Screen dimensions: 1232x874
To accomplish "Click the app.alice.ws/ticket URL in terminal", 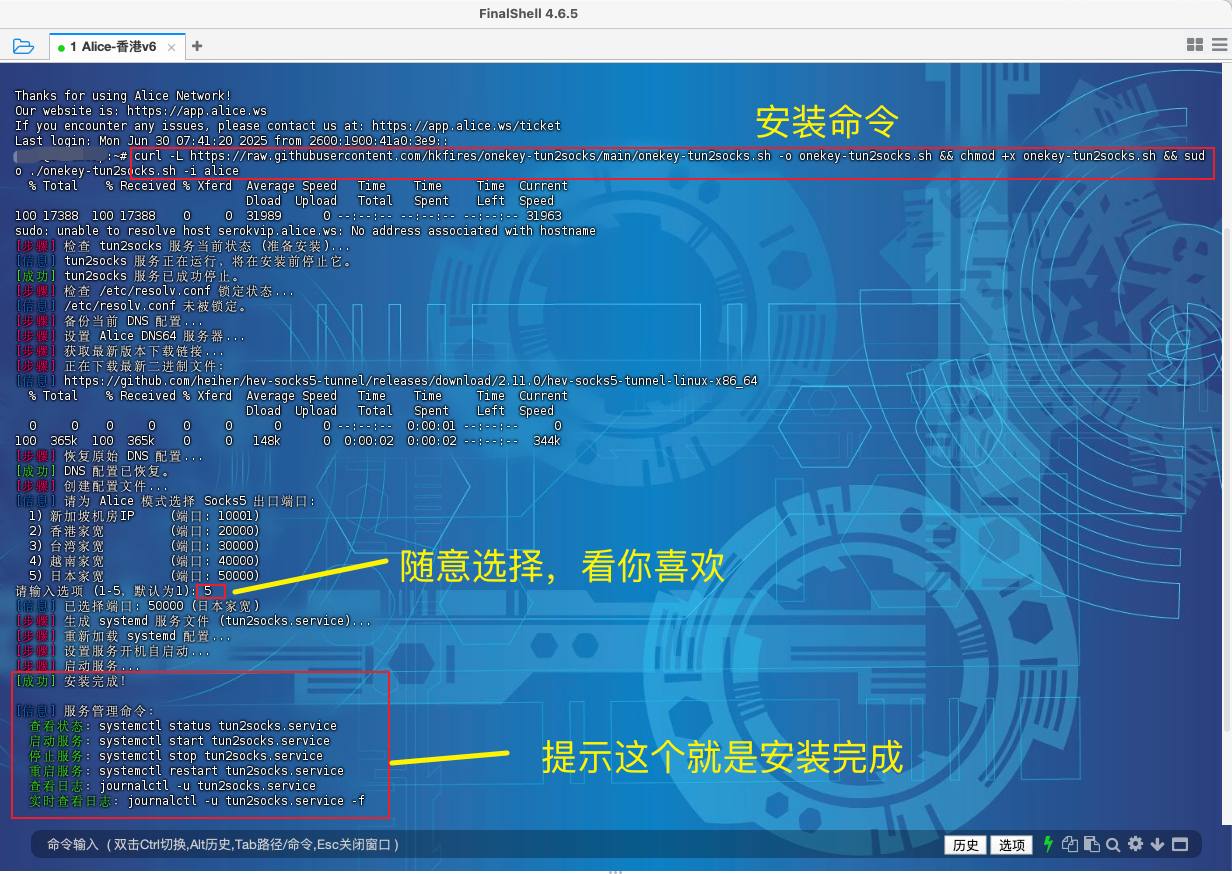I will (466, 126).
